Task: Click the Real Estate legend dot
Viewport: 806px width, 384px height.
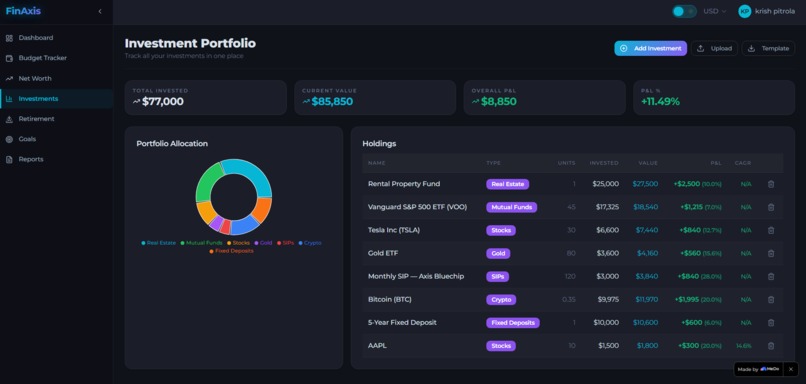Action: pos(143,243)
